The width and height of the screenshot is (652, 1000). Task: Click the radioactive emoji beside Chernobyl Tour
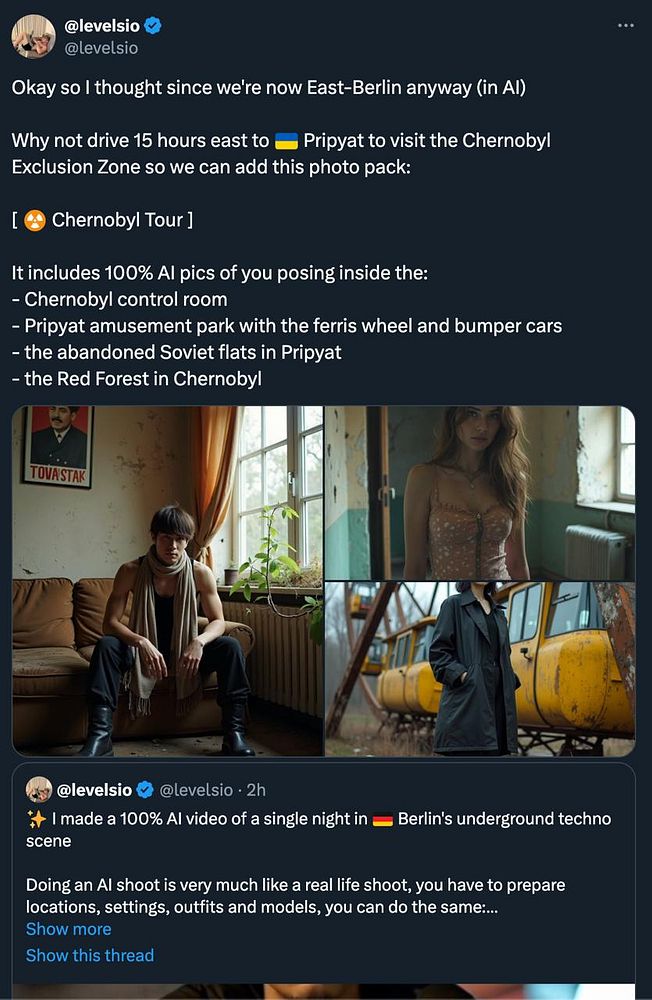(x=35, y=219)
